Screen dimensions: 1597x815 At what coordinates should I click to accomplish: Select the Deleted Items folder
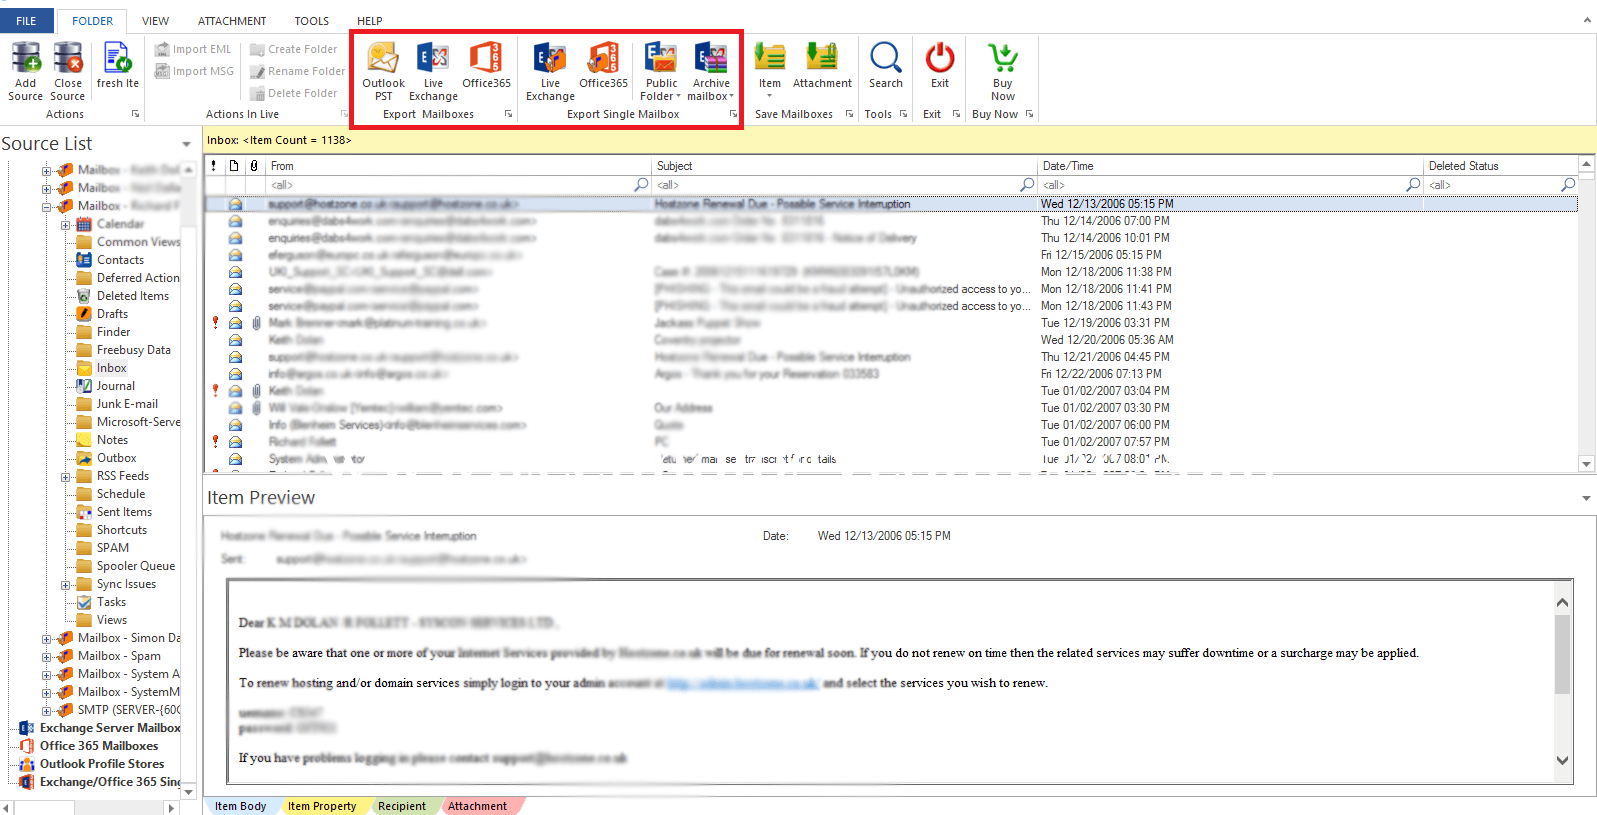coord(133,296)
